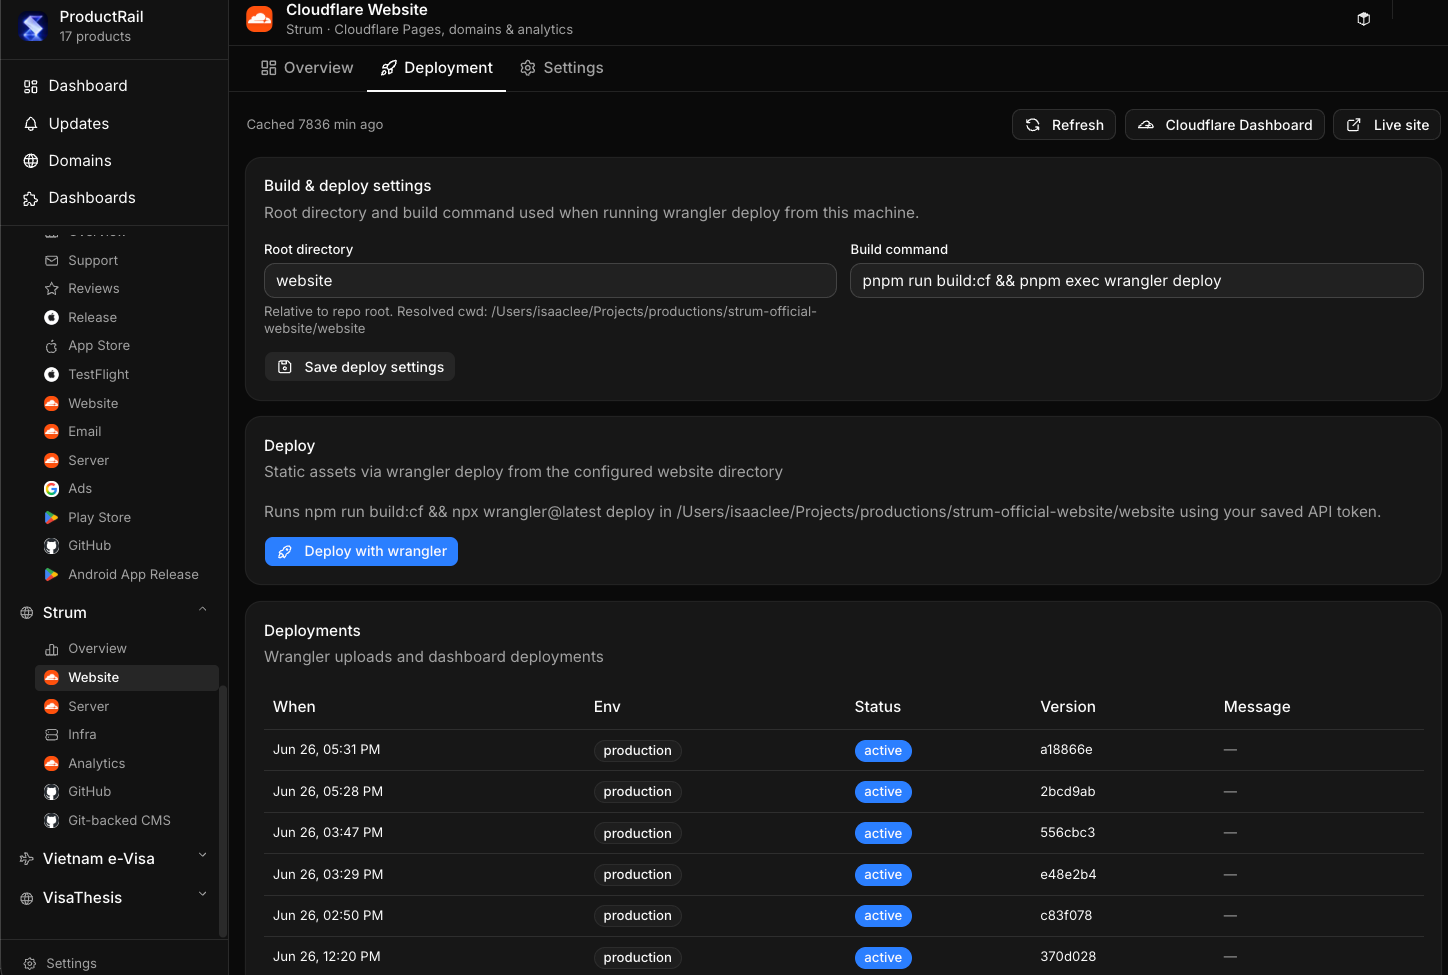
Task: Collapse the Strum product group
Action: click(x=203, y=611)
